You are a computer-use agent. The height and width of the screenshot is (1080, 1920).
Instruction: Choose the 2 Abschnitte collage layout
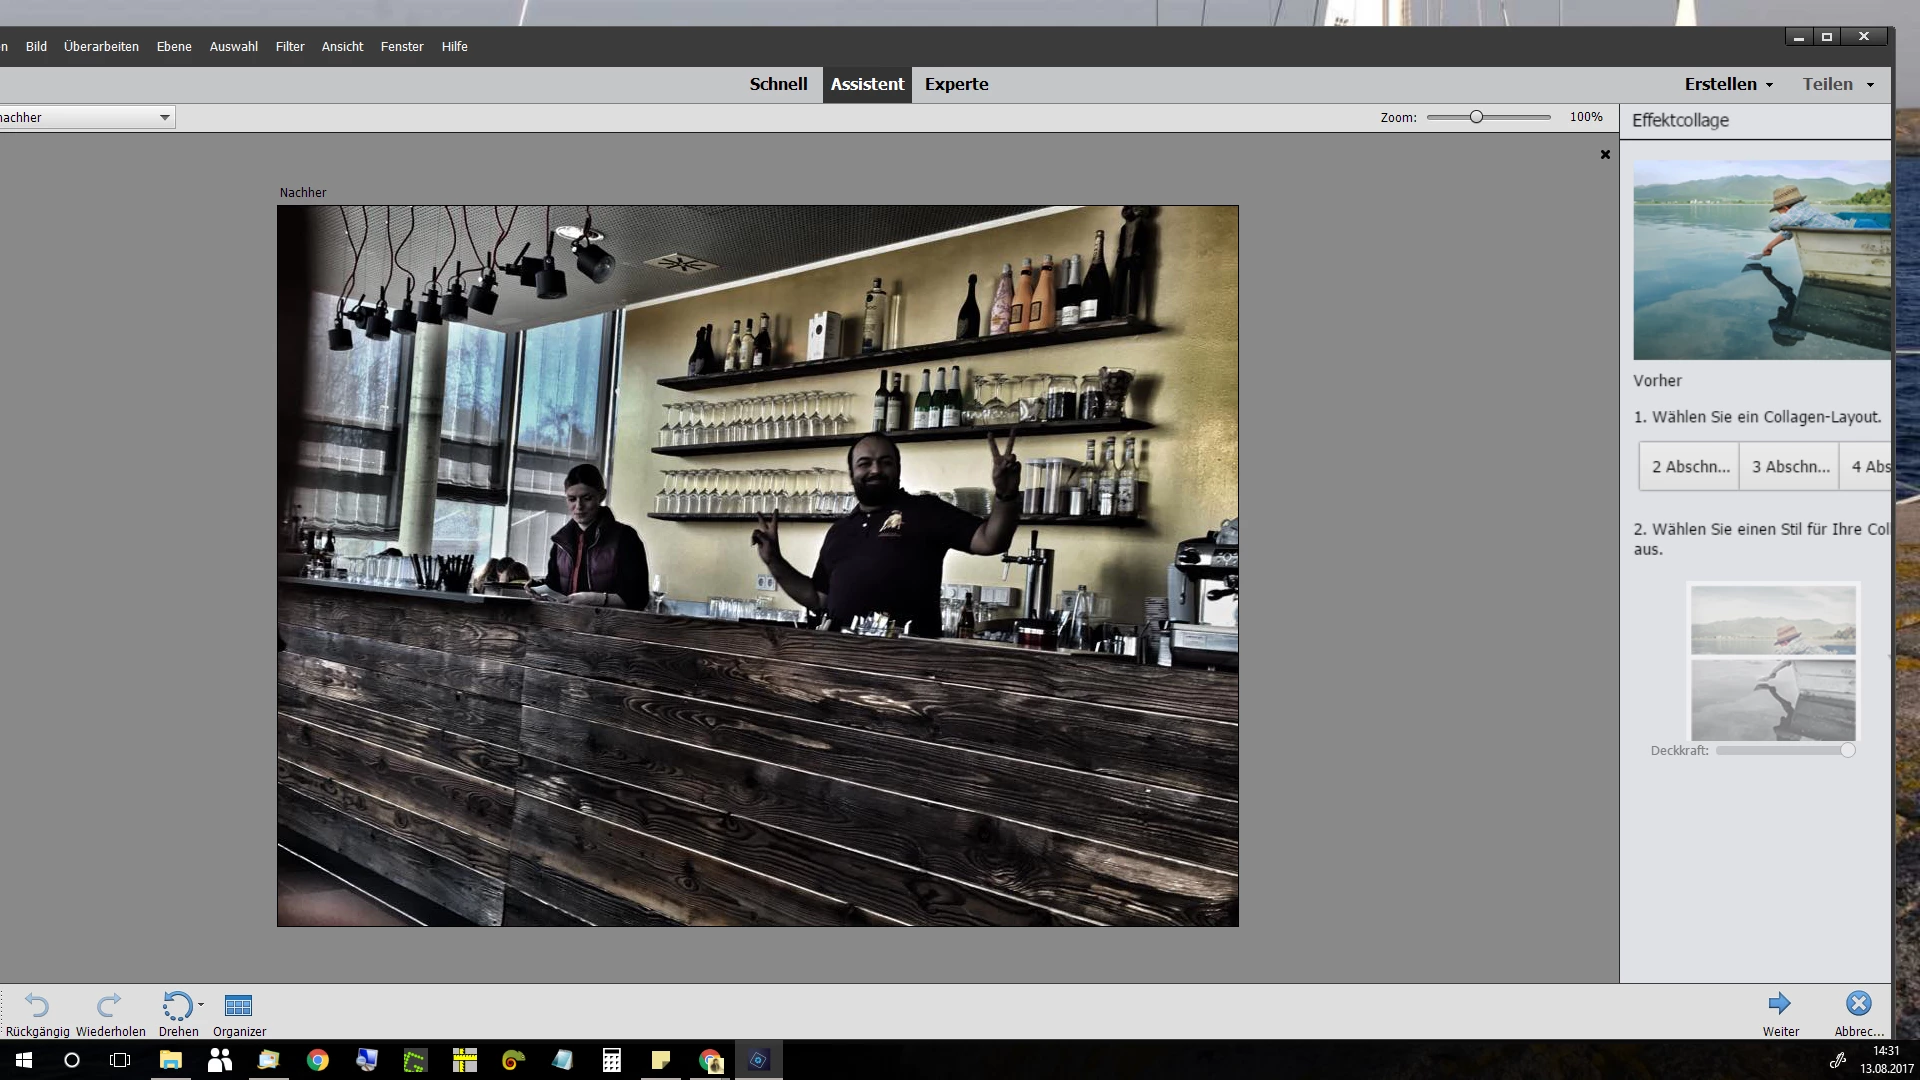click(1689, 466)
